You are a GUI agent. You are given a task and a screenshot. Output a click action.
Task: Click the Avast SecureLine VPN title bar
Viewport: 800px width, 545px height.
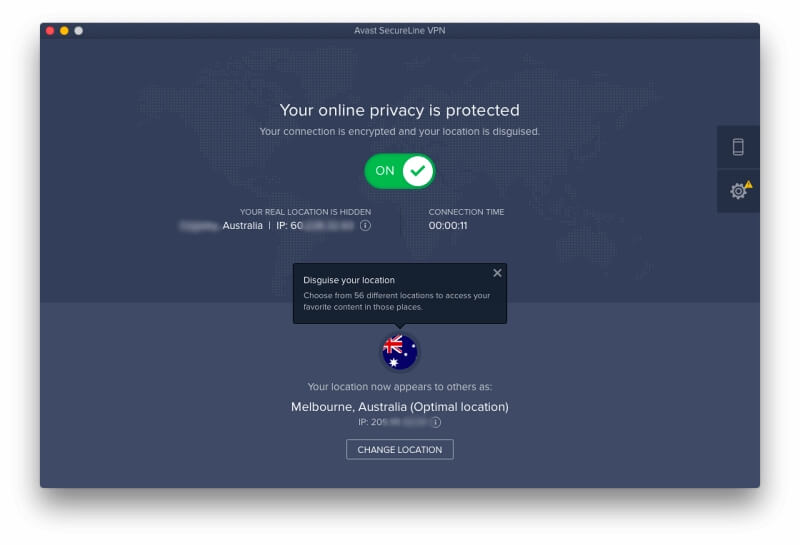(399, 31)
